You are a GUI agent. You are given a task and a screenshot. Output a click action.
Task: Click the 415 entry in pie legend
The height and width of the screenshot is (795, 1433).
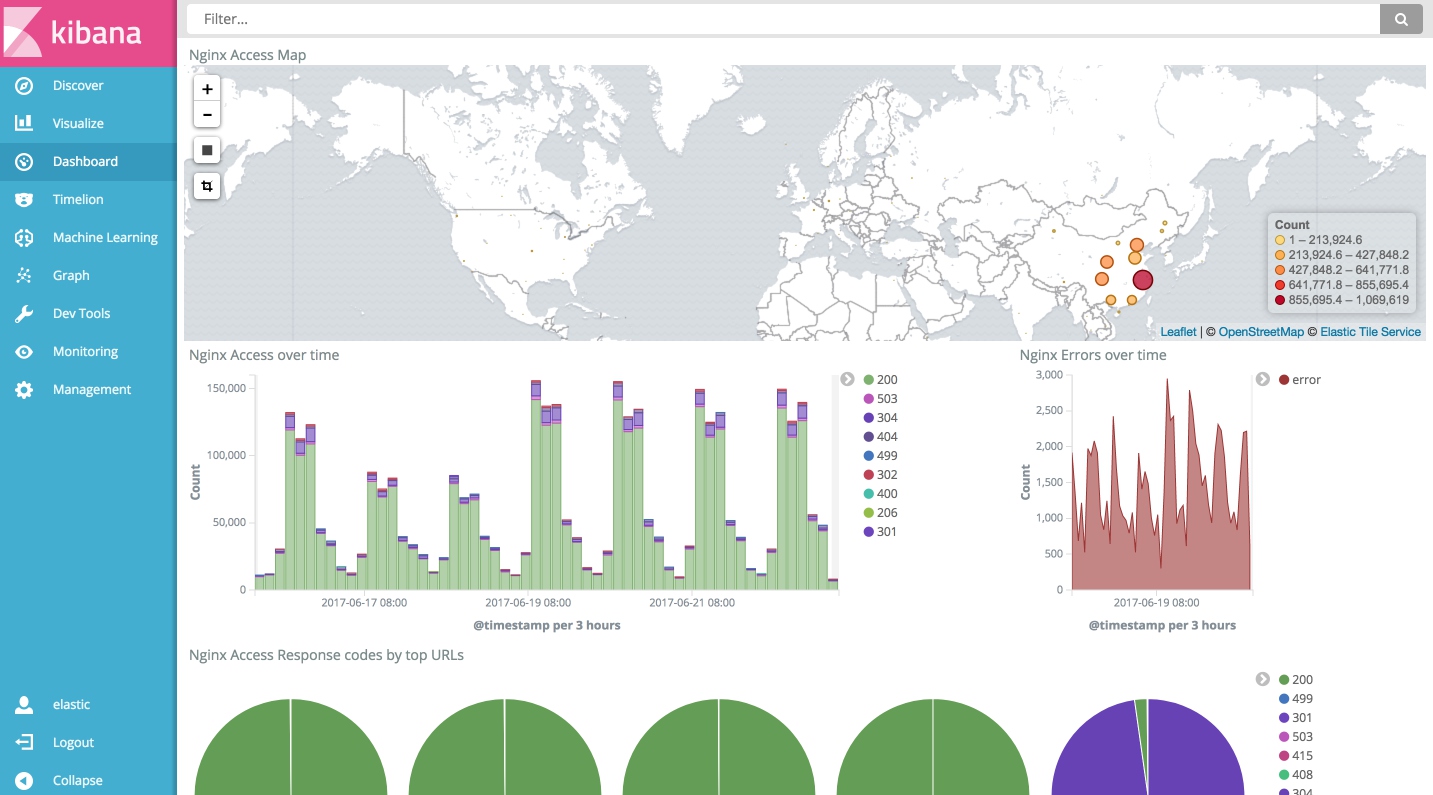[1296, 756]
